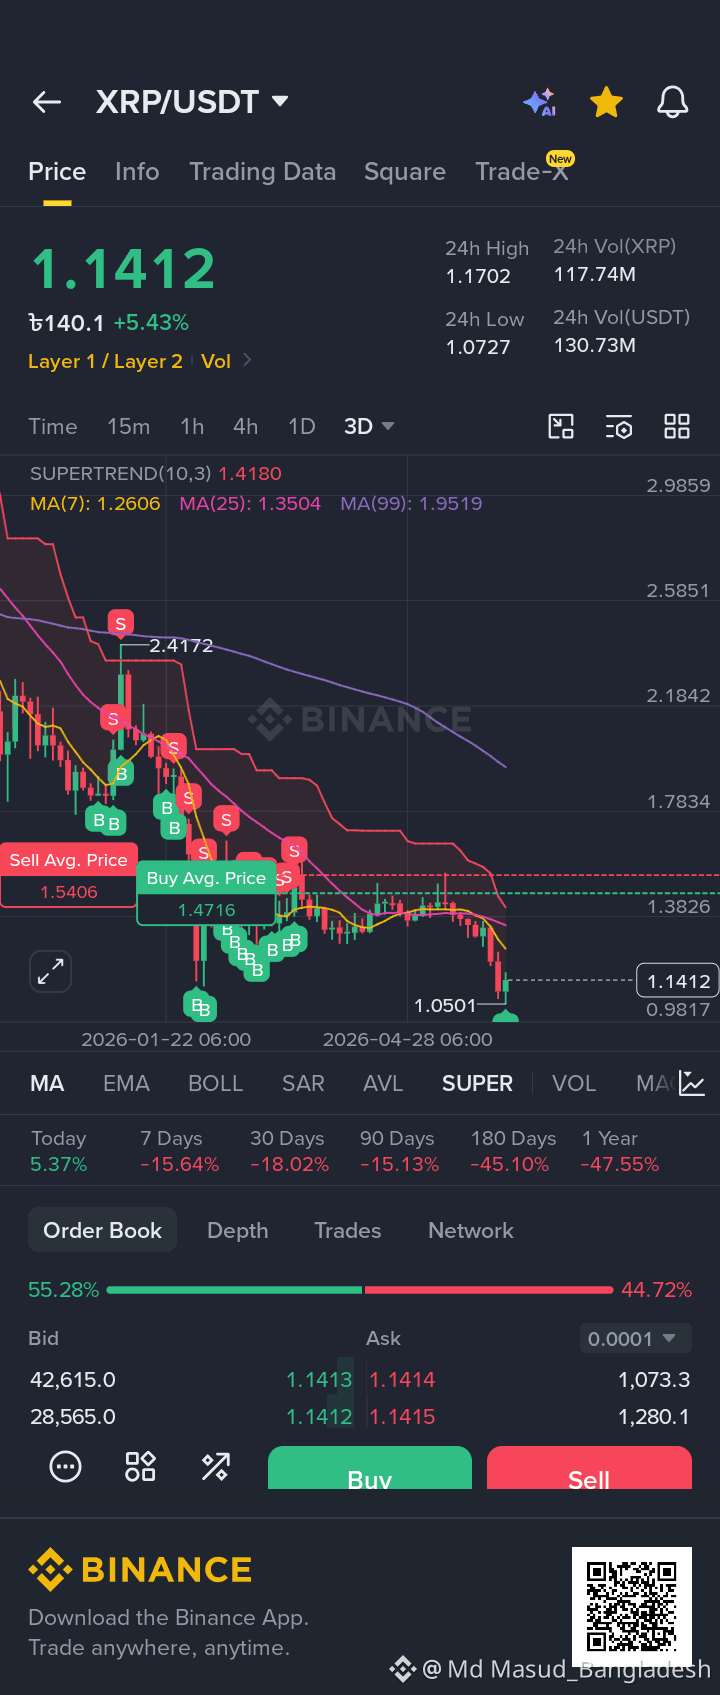
Task: Toggle the EMA indicator
Action: 126,1084
